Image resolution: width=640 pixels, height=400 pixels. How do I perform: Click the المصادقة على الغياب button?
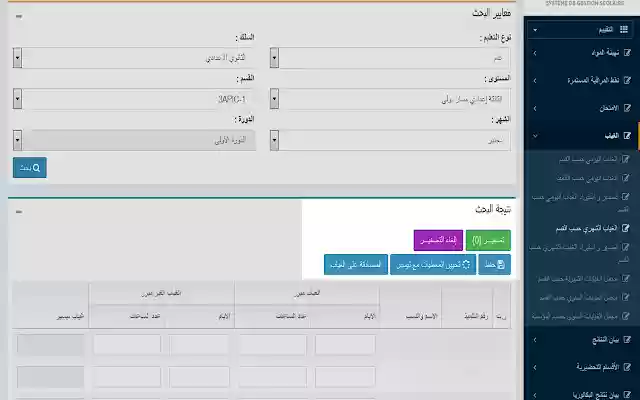pos(356,264)
